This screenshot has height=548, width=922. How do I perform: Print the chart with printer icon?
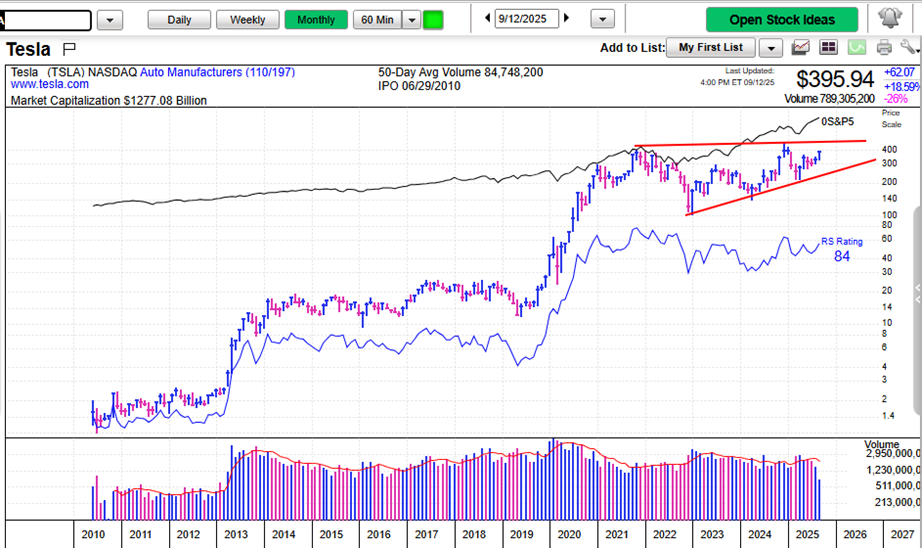884,47
